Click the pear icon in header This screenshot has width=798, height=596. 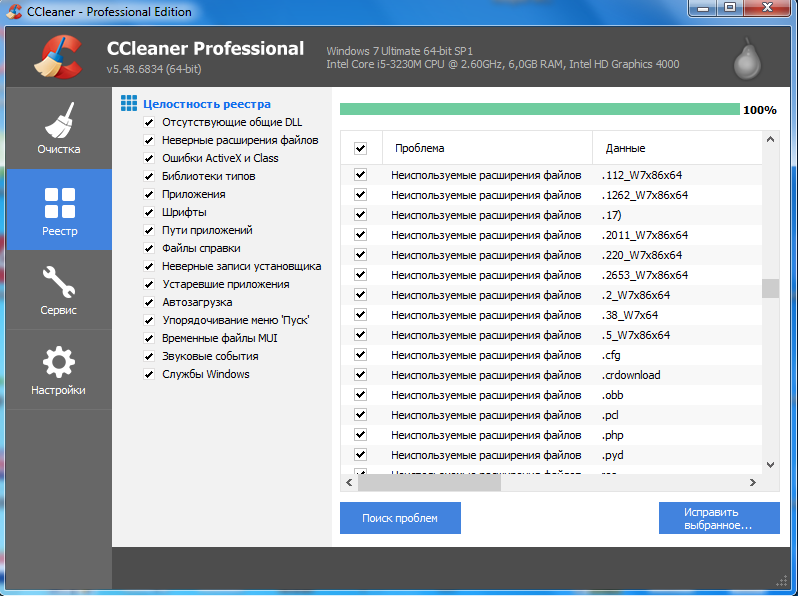click(747, 59)
